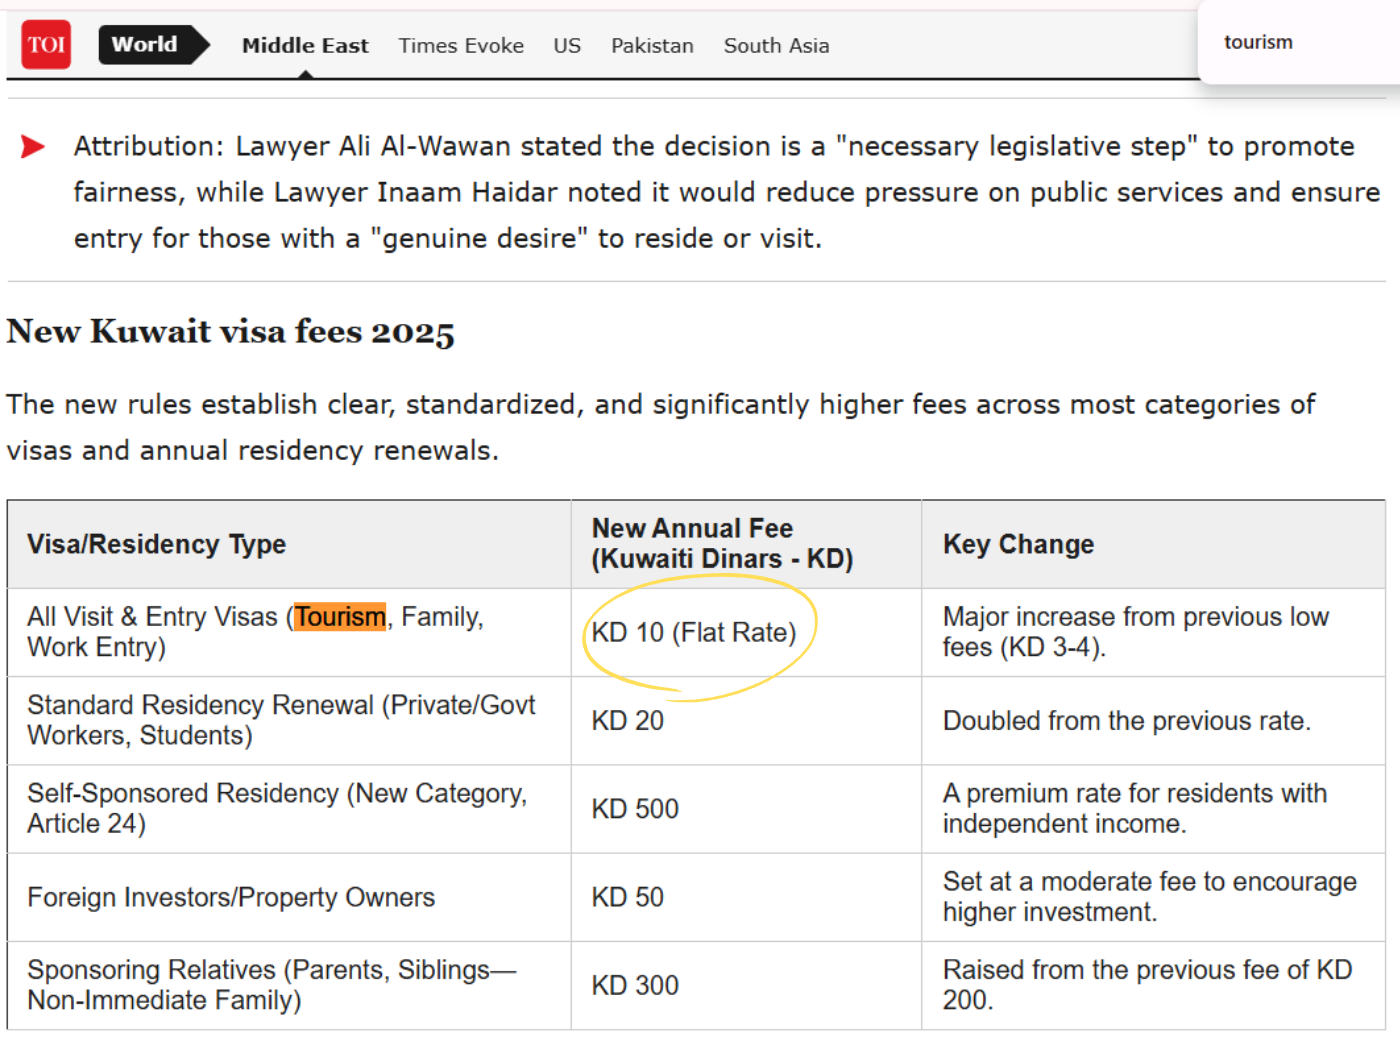Click the Key Change column header
1400x1050 pixels.
[x=1017, y=544]
